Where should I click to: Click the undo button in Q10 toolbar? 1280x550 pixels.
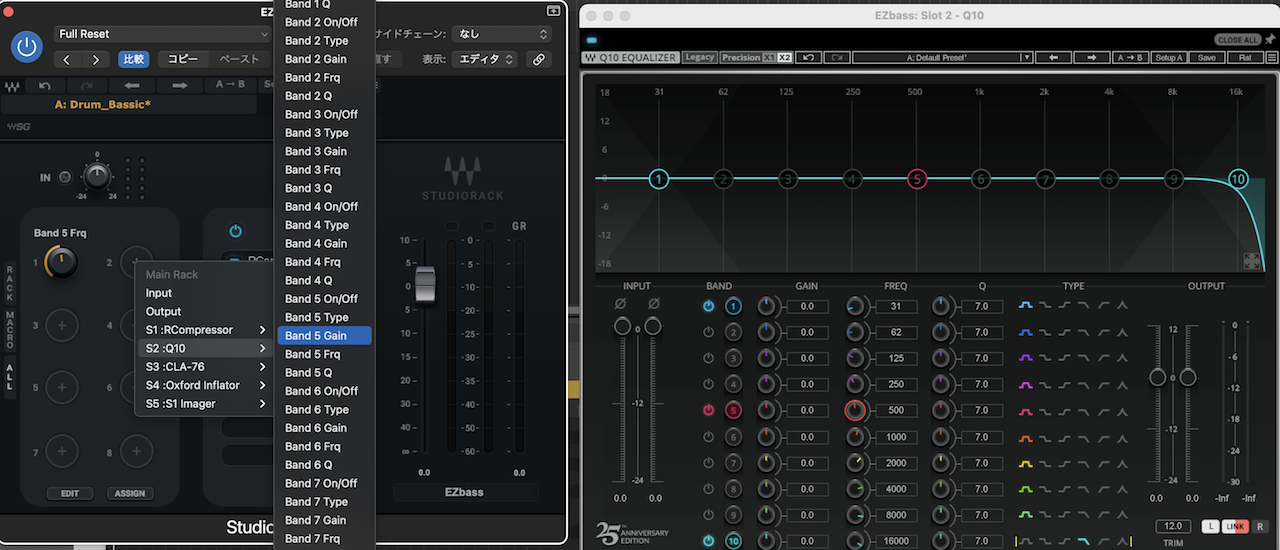click(x=809, y=57)
